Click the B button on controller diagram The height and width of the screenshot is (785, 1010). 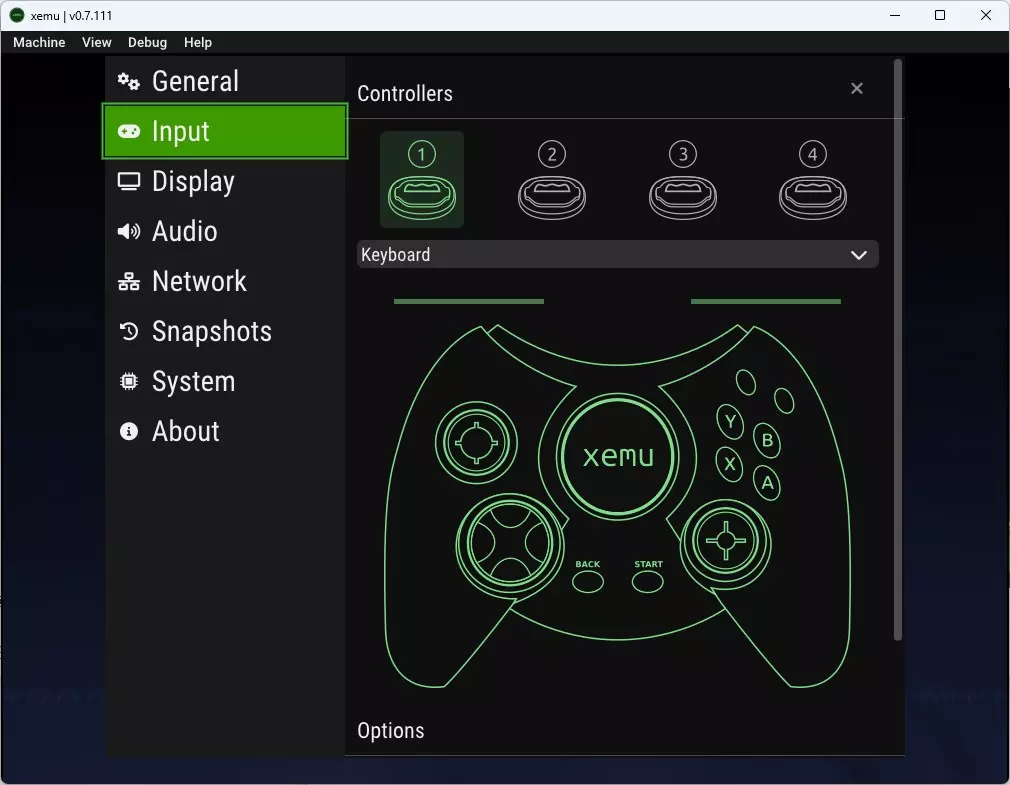pos(767,440)
